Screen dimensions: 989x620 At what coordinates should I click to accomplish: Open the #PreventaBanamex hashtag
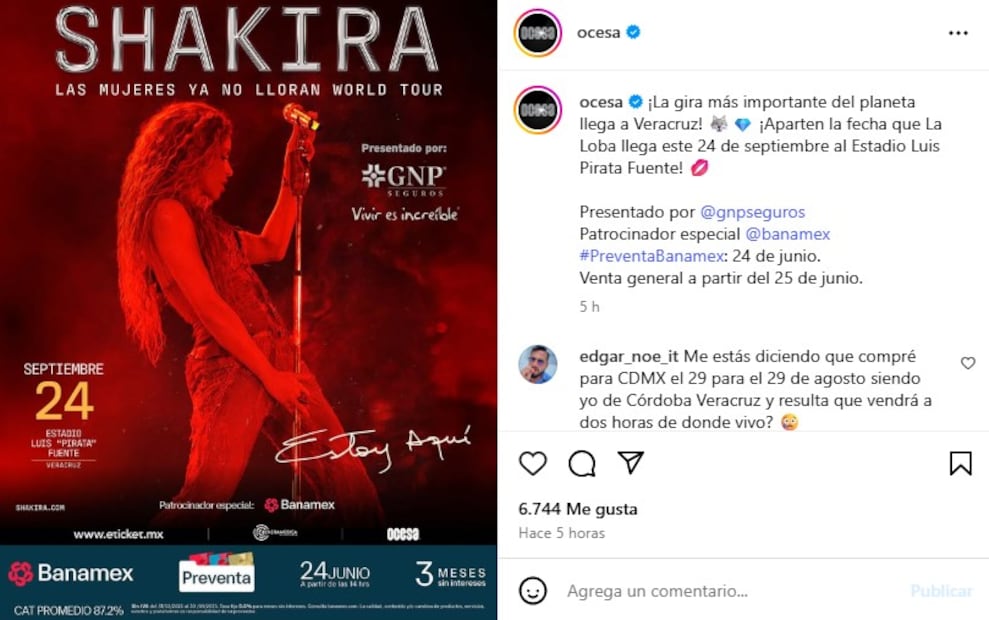(x=652, y=256)
